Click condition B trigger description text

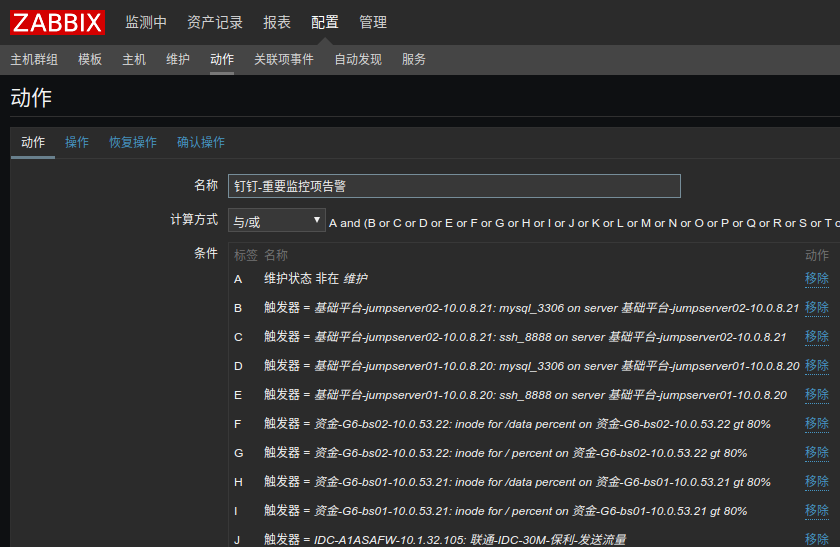[x=531, y=308]
